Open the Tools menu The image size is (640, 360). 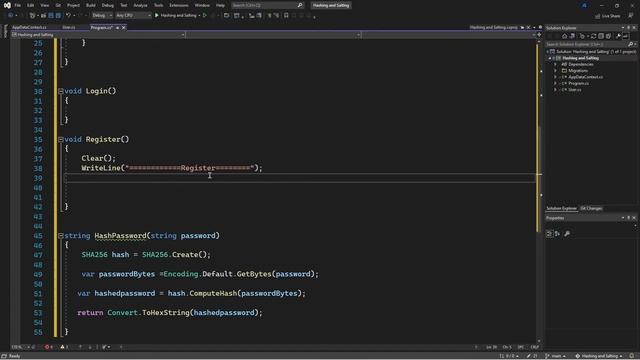coord(158,5)
